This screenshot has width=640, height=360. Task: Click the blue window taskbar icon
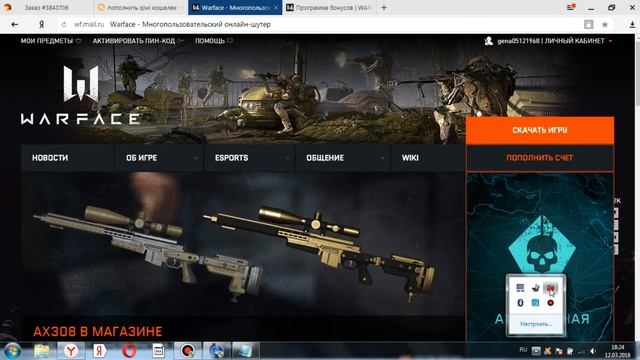coord(246,351)
